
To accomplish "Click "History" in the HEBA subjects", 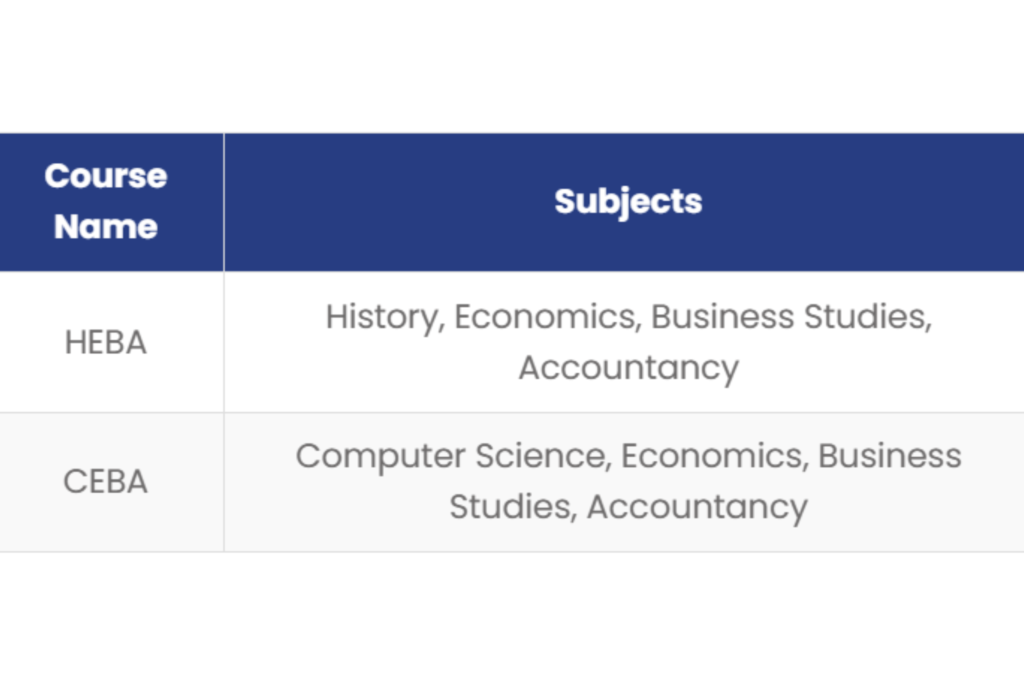I will pyautogui.click(x=383, y=317).
